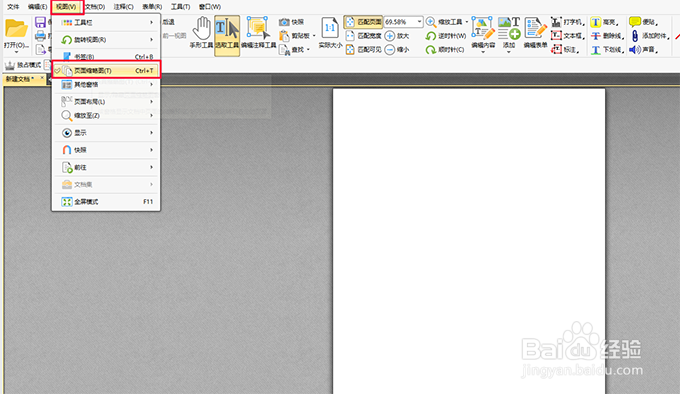Choose Other Panes (其他窗格) in View menu
This screenshot has width=680, height=394.
coord(106,84)
